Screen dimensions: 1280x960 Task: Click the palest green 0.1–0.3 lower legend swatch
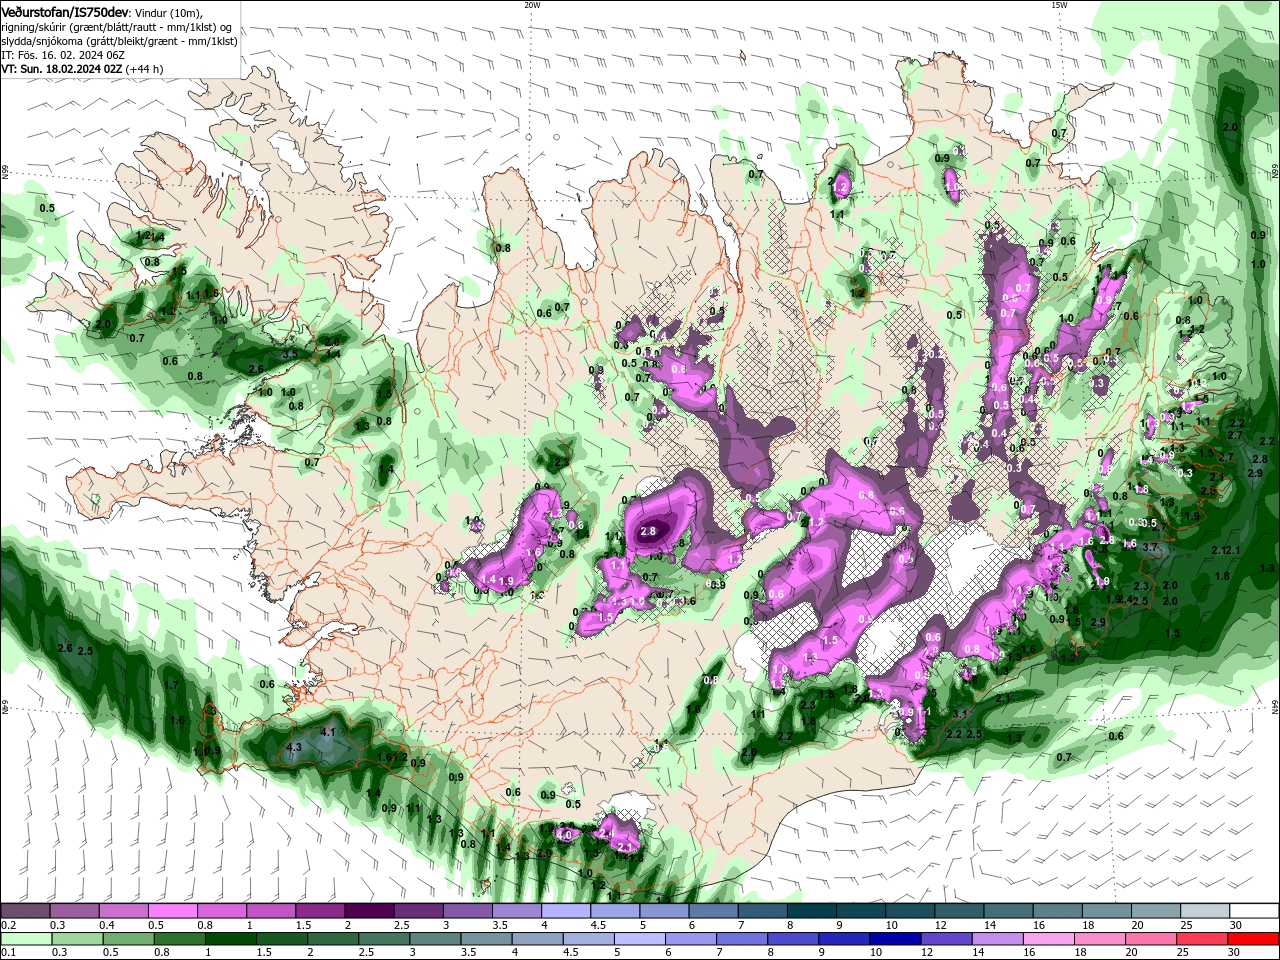(x=25, y=939)
